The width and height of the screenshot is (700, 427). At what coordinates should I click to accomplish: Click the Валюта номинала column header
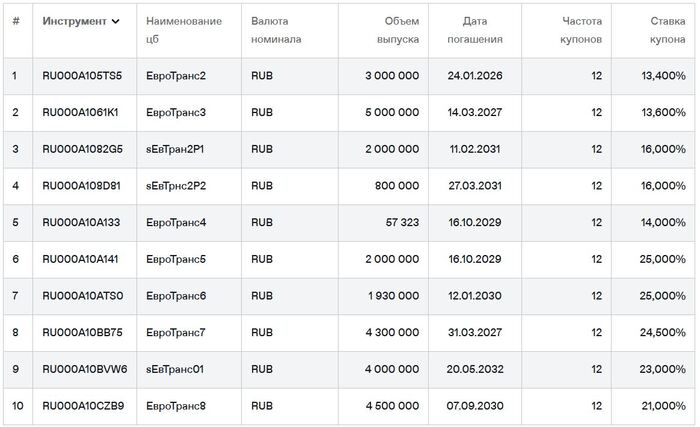coord(274,30)
